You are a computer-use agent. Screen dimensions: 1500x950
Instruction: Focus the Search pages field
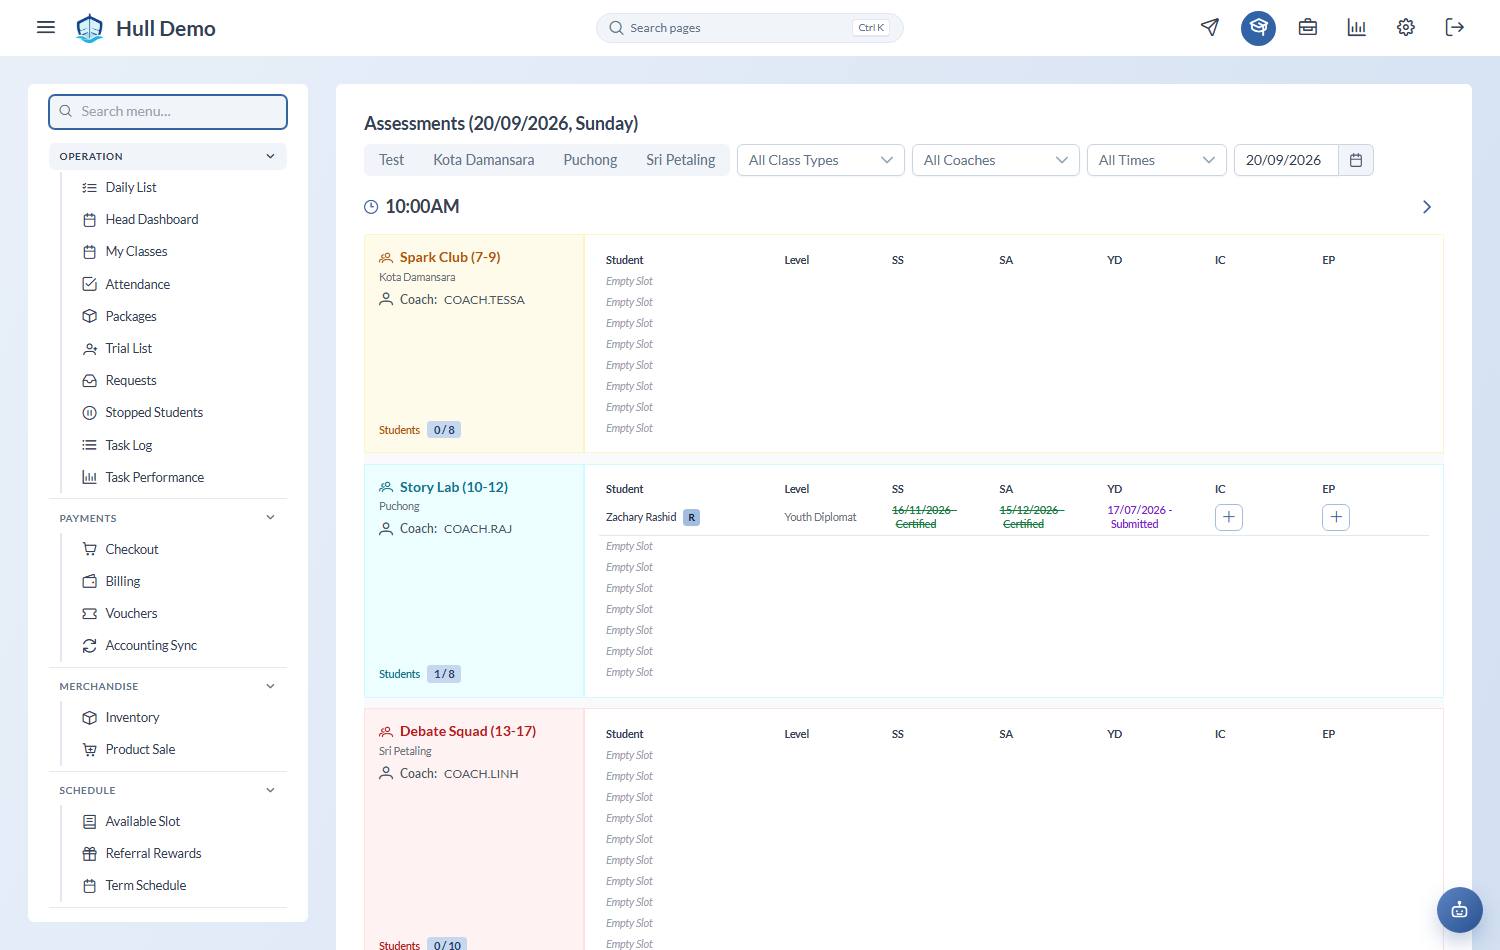pos(750,28)
